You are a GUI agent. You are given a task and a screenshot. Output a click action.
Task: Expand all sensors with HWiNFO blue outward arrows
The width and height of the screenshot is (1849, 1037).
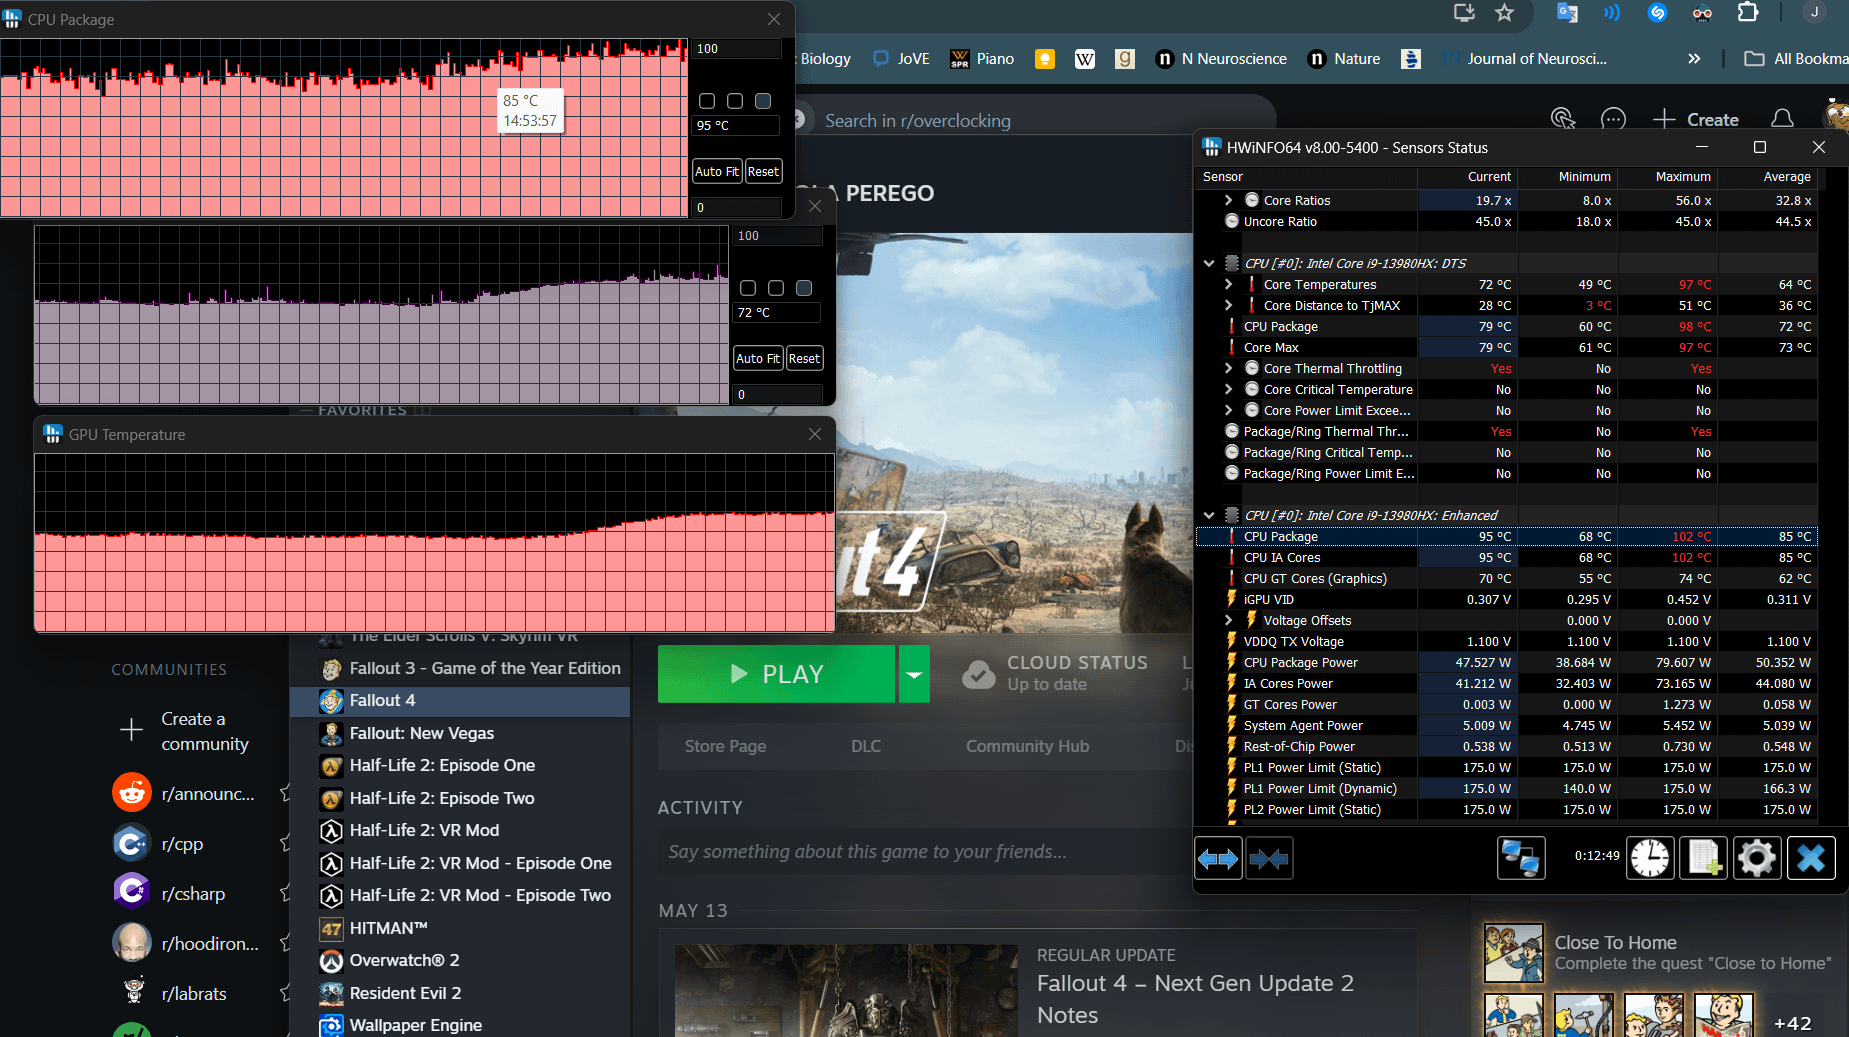click(1219, 858)
